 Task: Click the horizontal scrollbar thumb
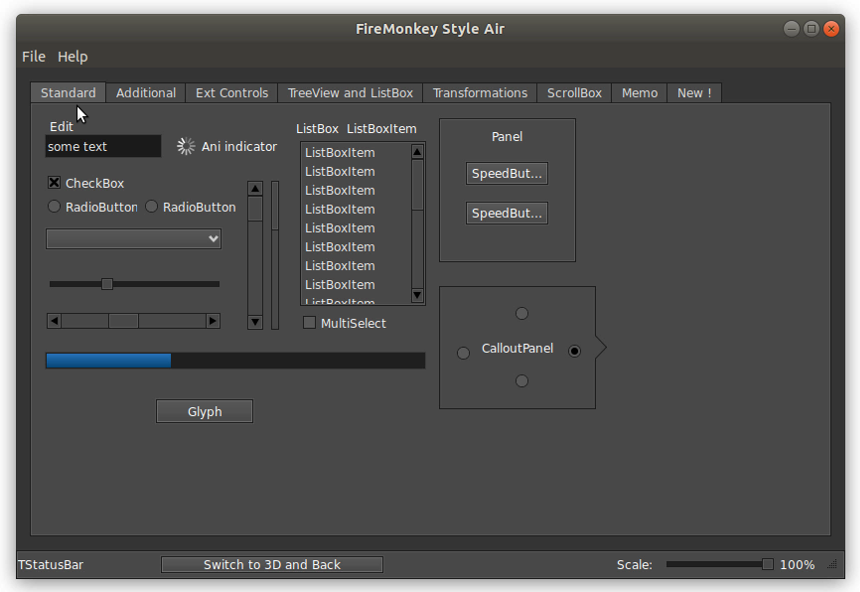pyautogui.click(x=123, y=321)
